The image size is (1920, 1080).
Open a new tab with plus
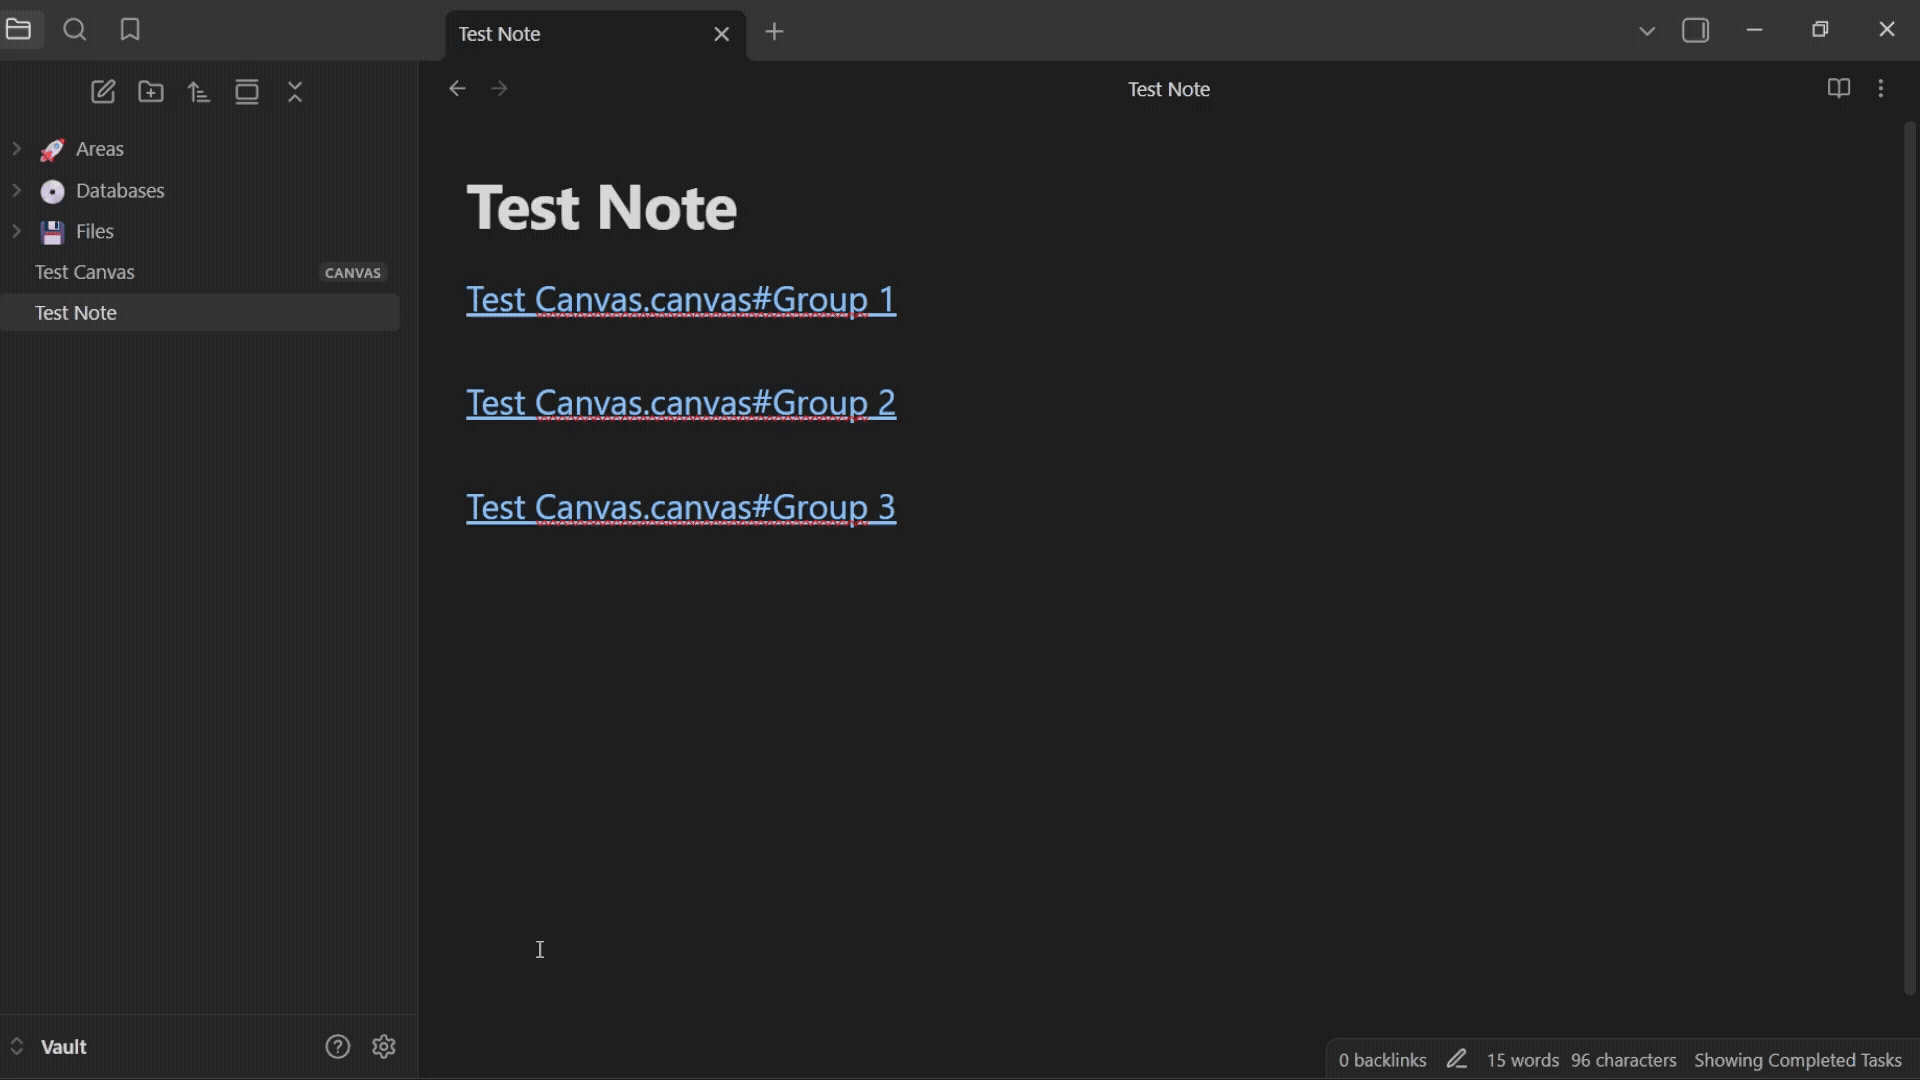[x=774, y=32]
